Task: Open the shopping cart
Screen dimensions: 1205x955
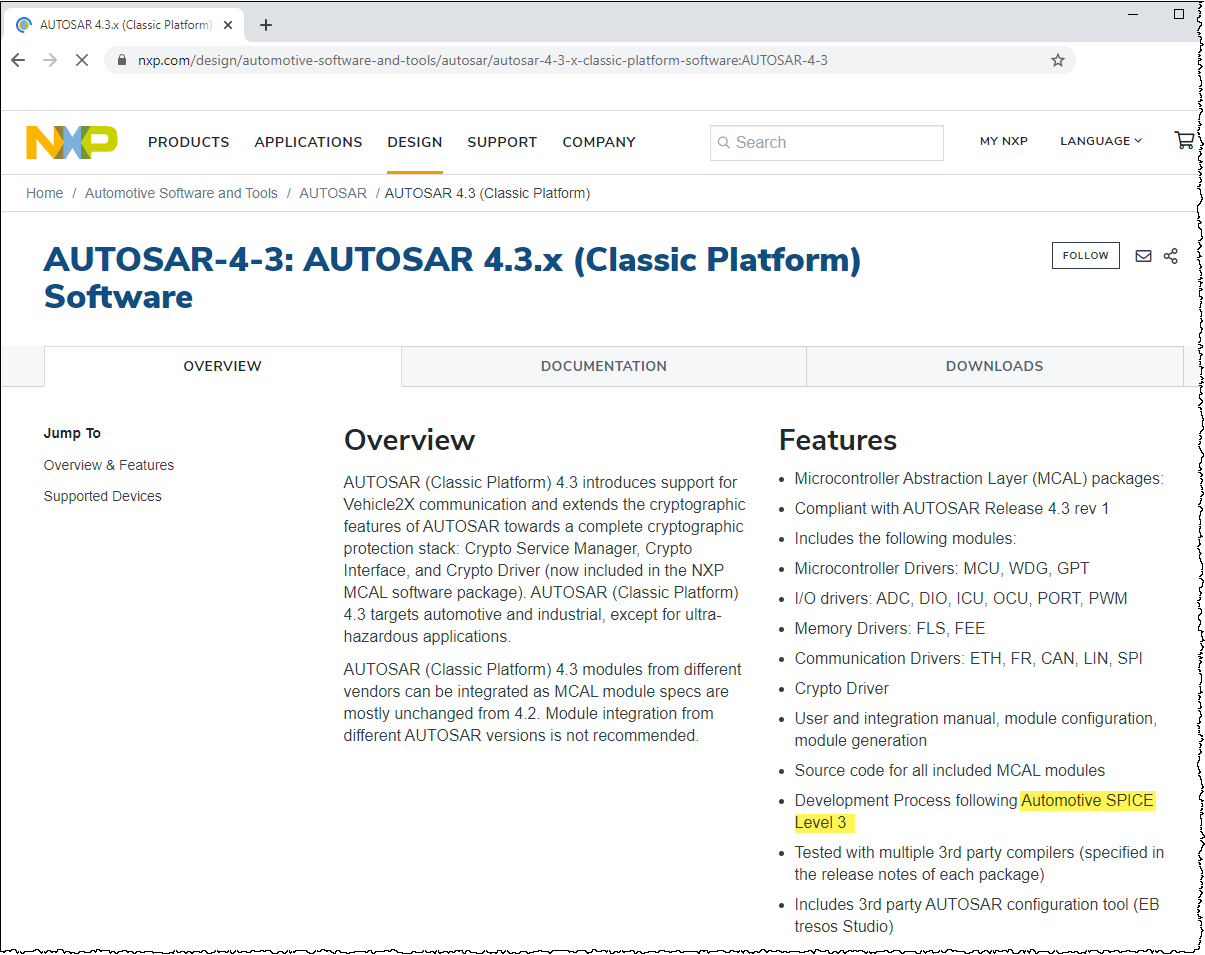Action: [1185, 141]
